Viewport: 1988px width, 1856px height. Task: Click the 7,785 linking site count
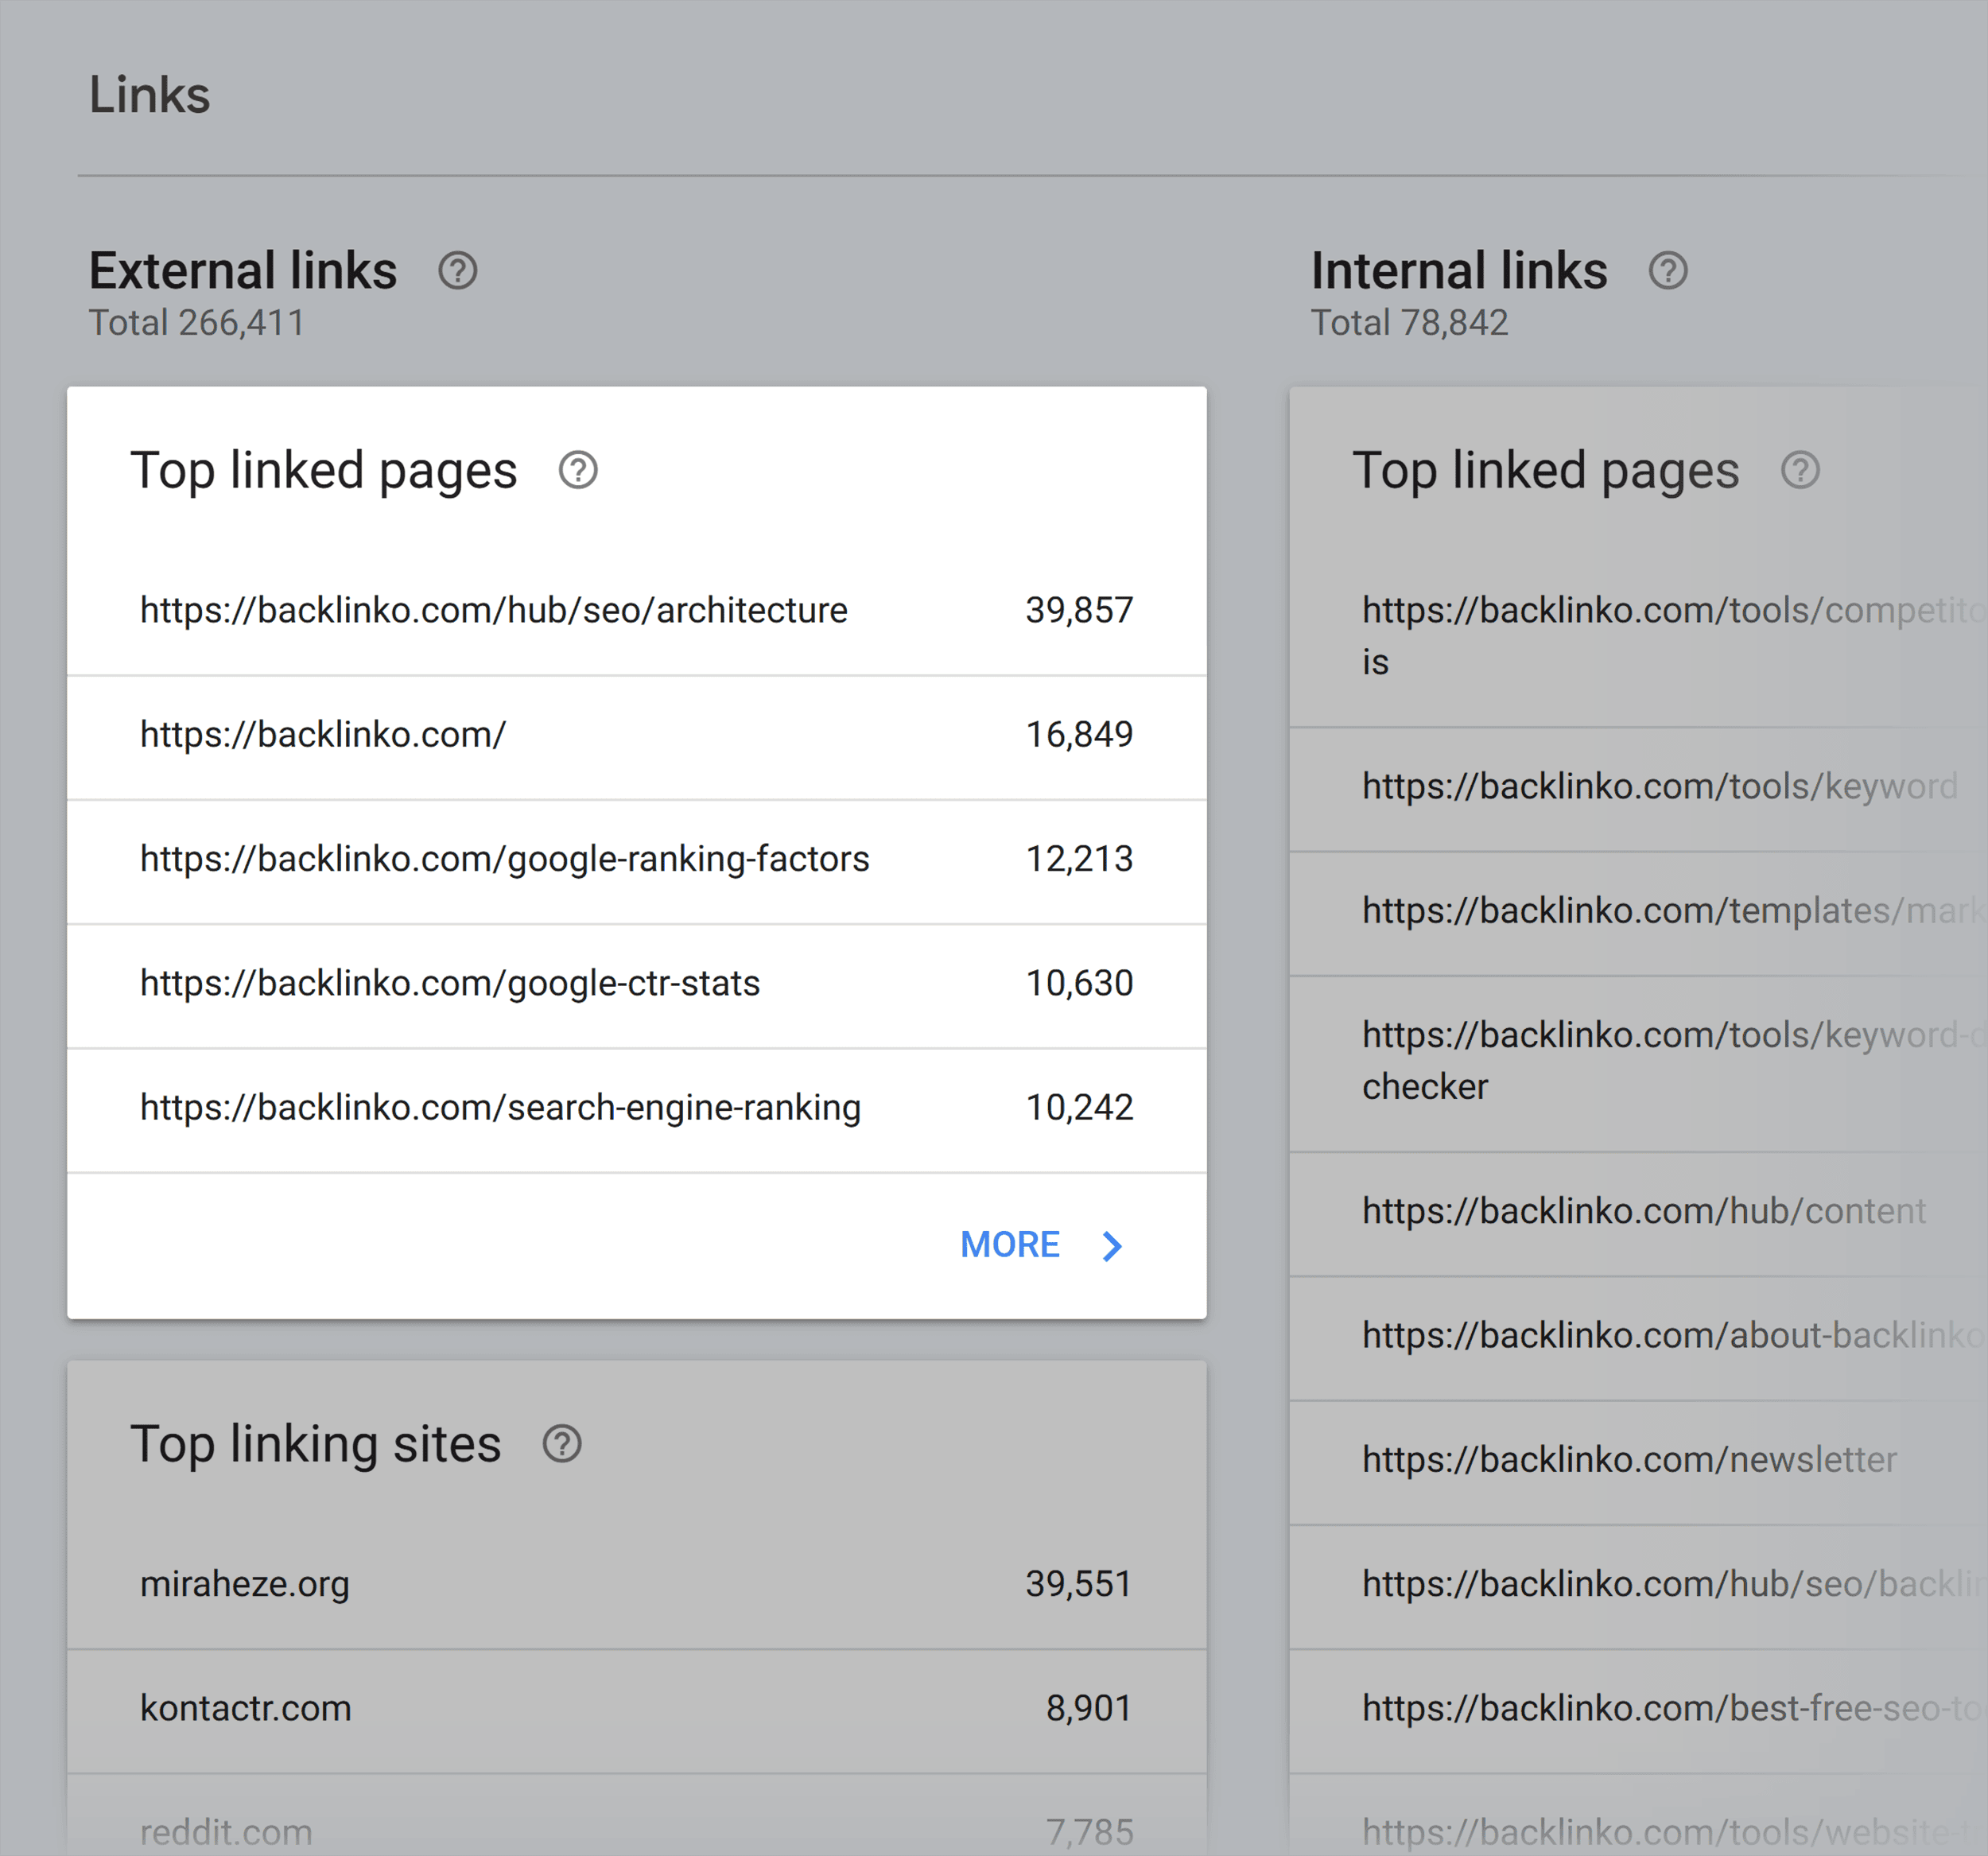tap(1089, 1832)
